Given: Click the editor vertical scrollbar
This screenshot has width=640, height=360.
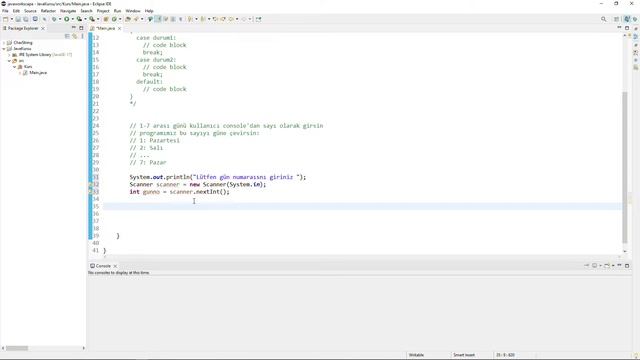Looking at the screenshot, I should [624, 167].
